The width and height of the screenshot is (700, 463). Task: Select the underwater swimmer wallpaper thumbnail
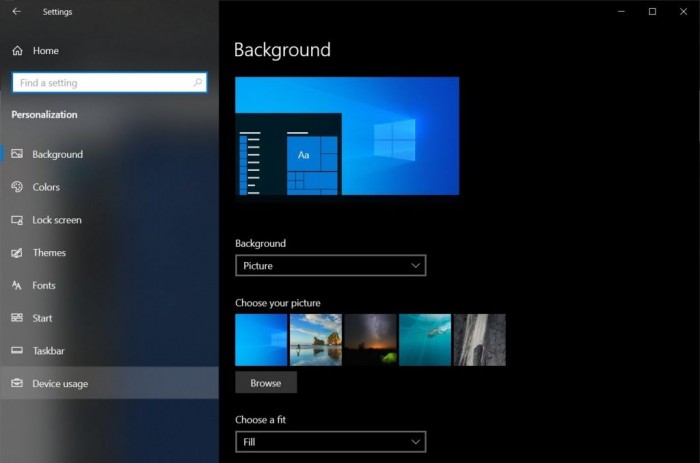click(x=425, y=340)
